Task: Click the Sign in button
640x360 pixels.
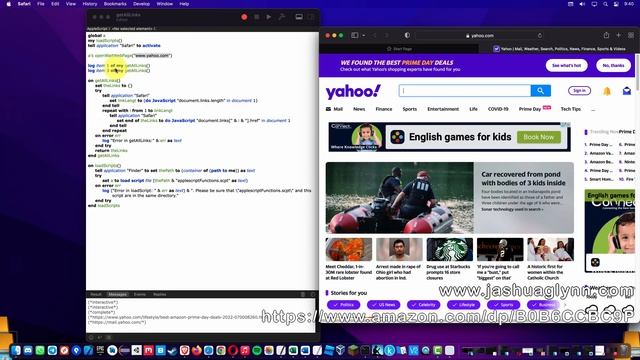Action: [x=579, y=91]
